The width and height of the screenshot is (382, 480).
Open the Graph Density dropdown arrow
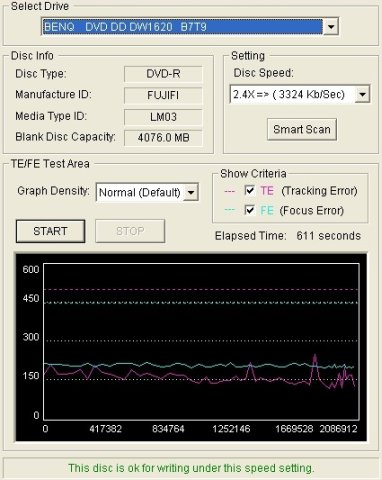[191, 192]
